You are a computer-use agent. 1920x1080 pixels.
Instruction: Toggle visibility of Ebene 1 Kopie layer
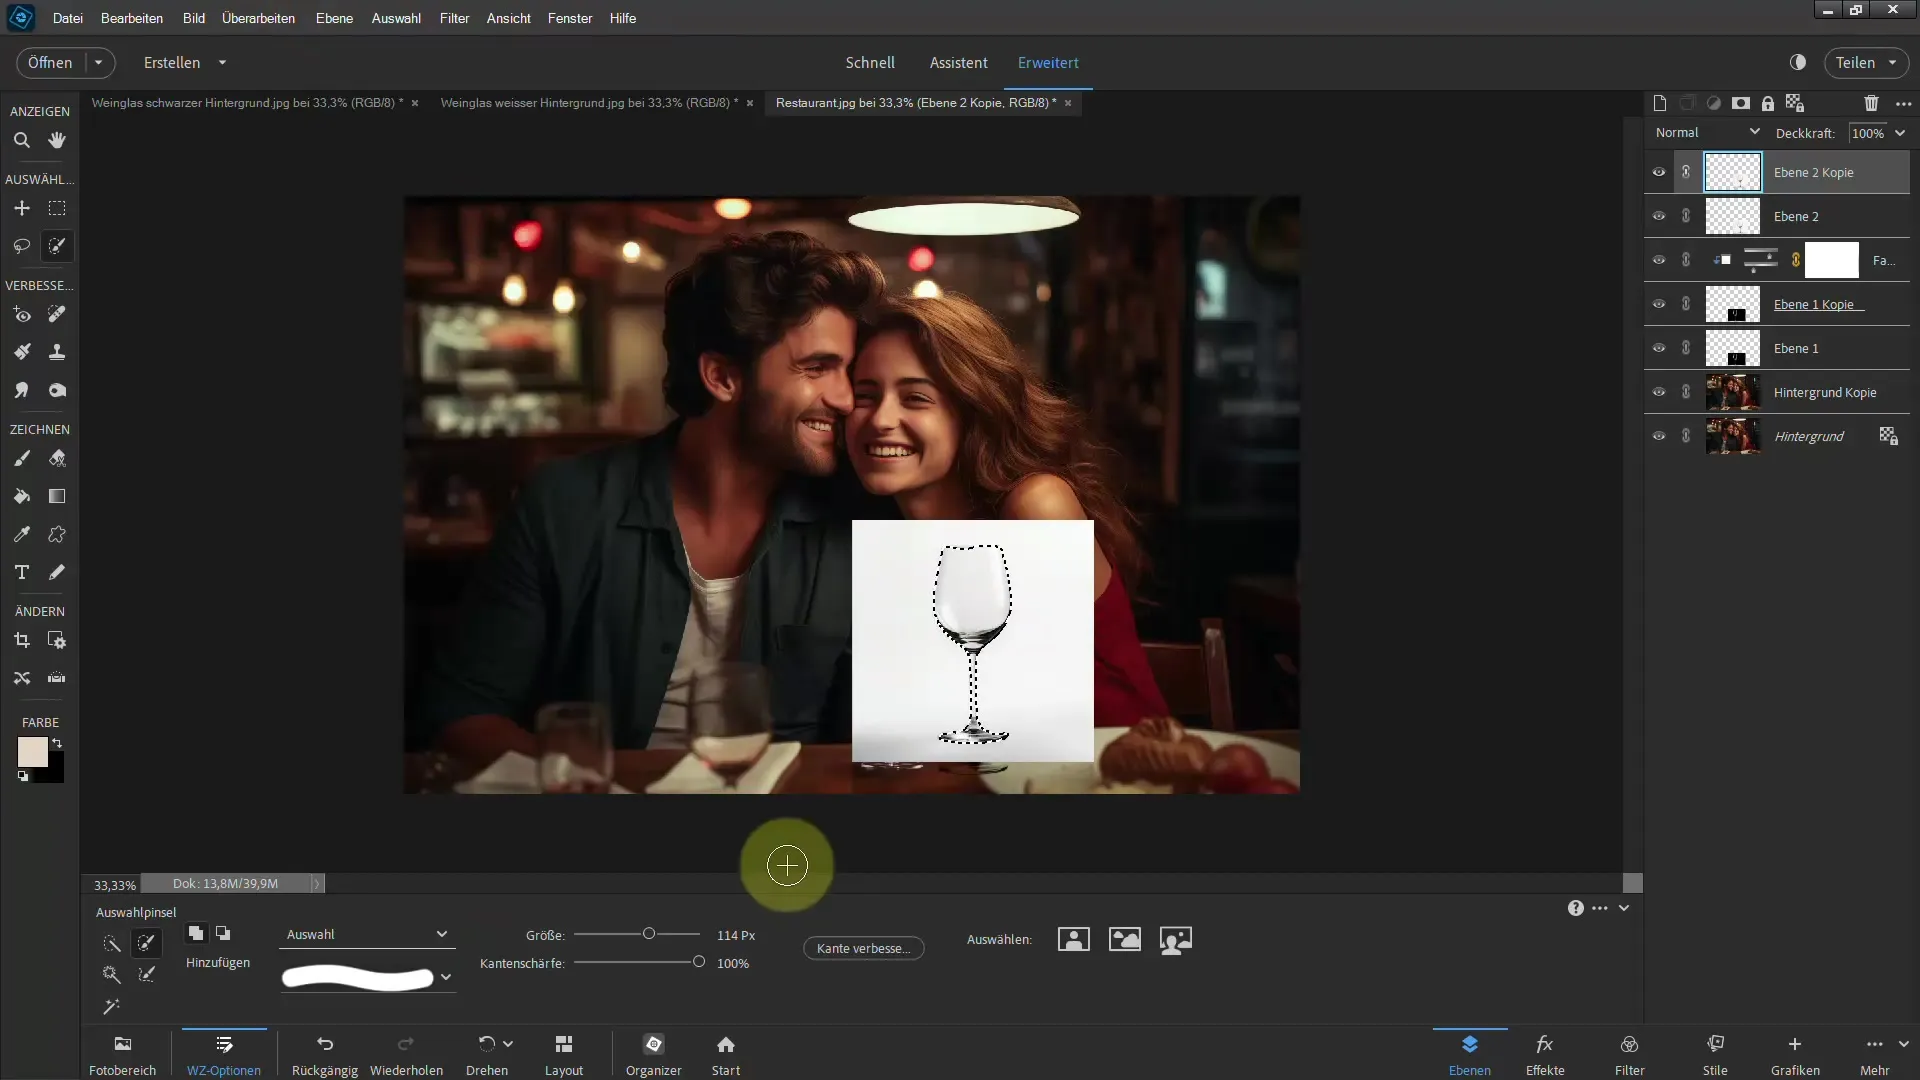coord(1659,304)
